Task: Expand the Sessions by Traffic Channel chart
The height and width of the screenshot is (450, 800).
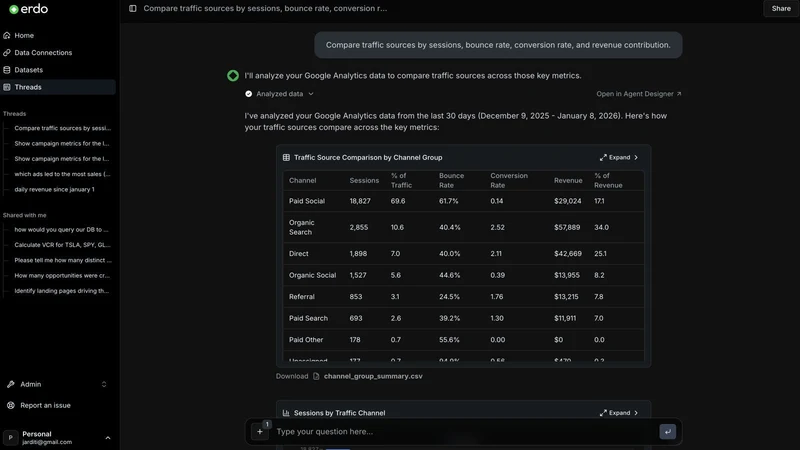Action: [619, 413]
